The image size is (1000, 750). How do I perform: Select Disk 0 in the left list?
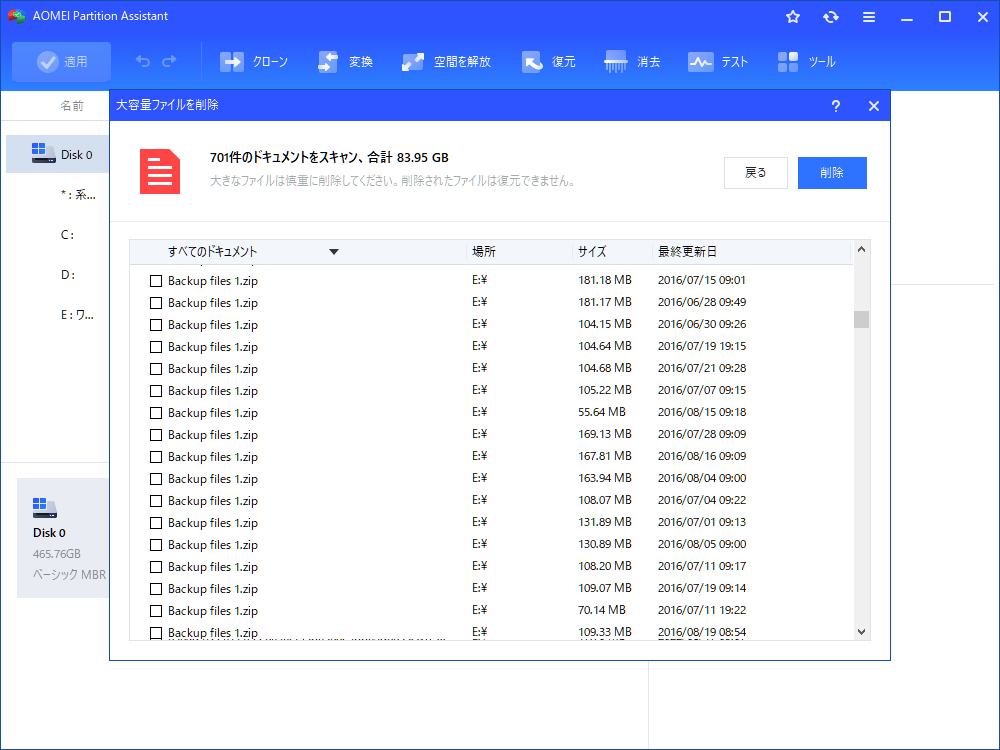pos(58,154)
